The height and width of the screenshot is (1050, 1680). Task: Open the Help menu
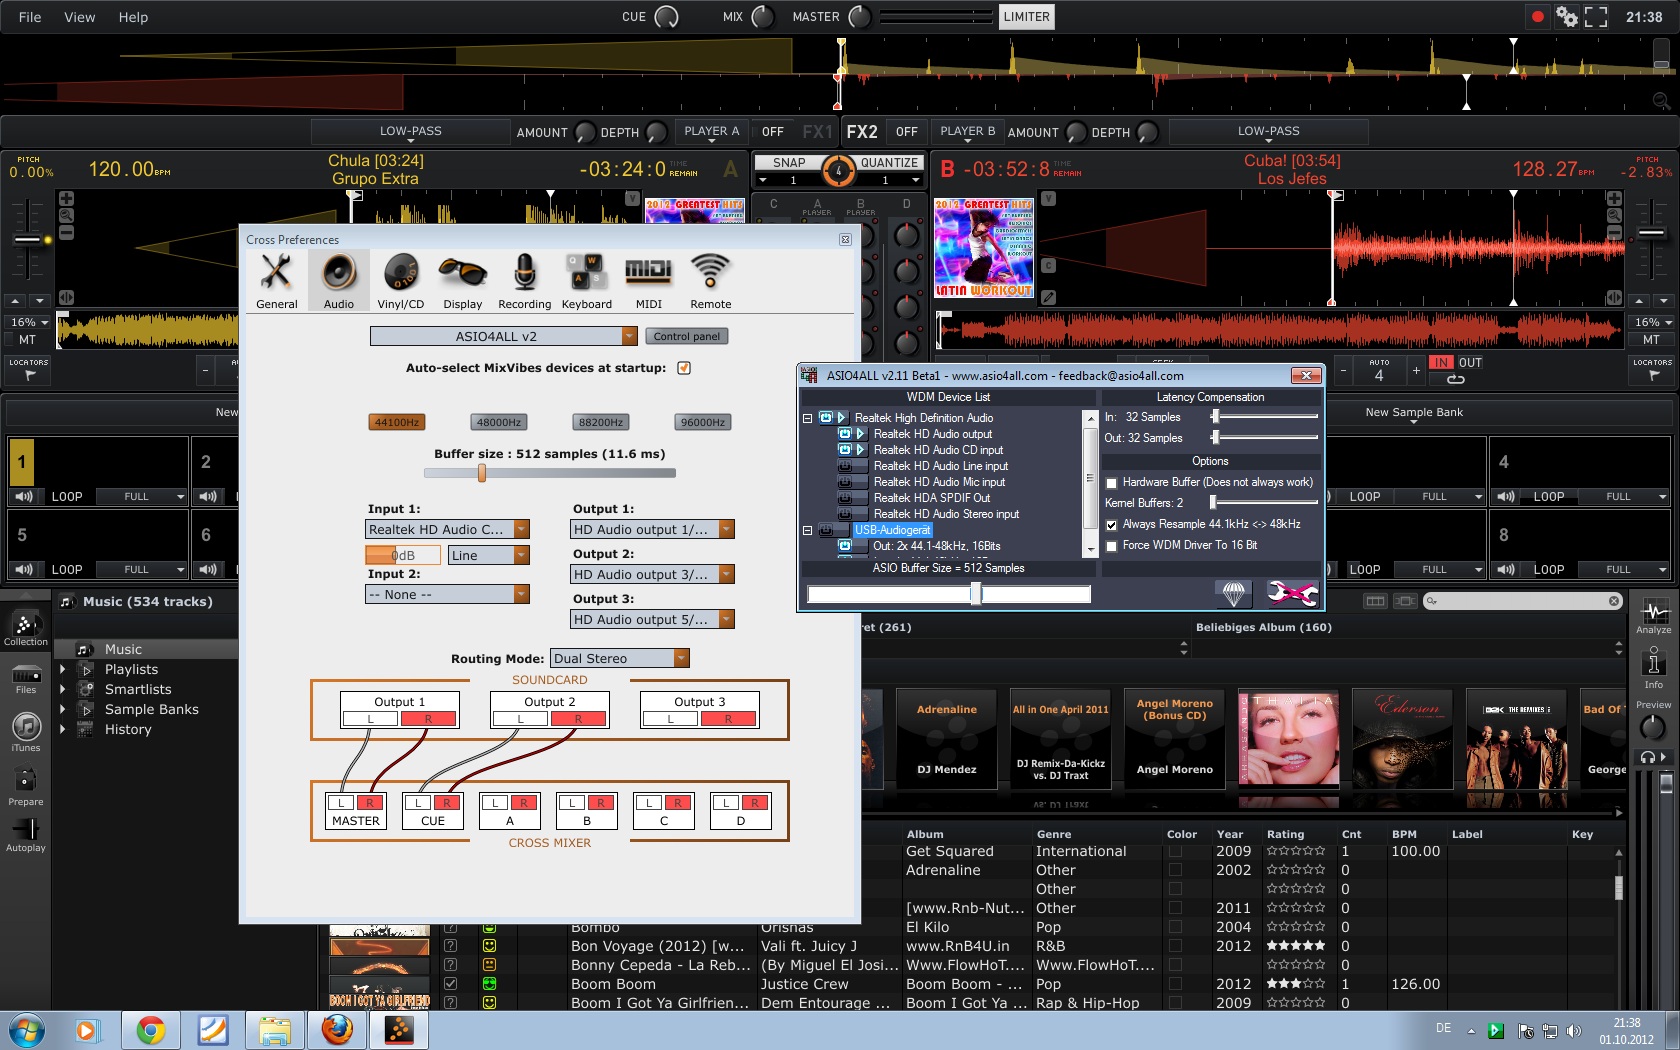pyautogui.click(x=133, y=17)
